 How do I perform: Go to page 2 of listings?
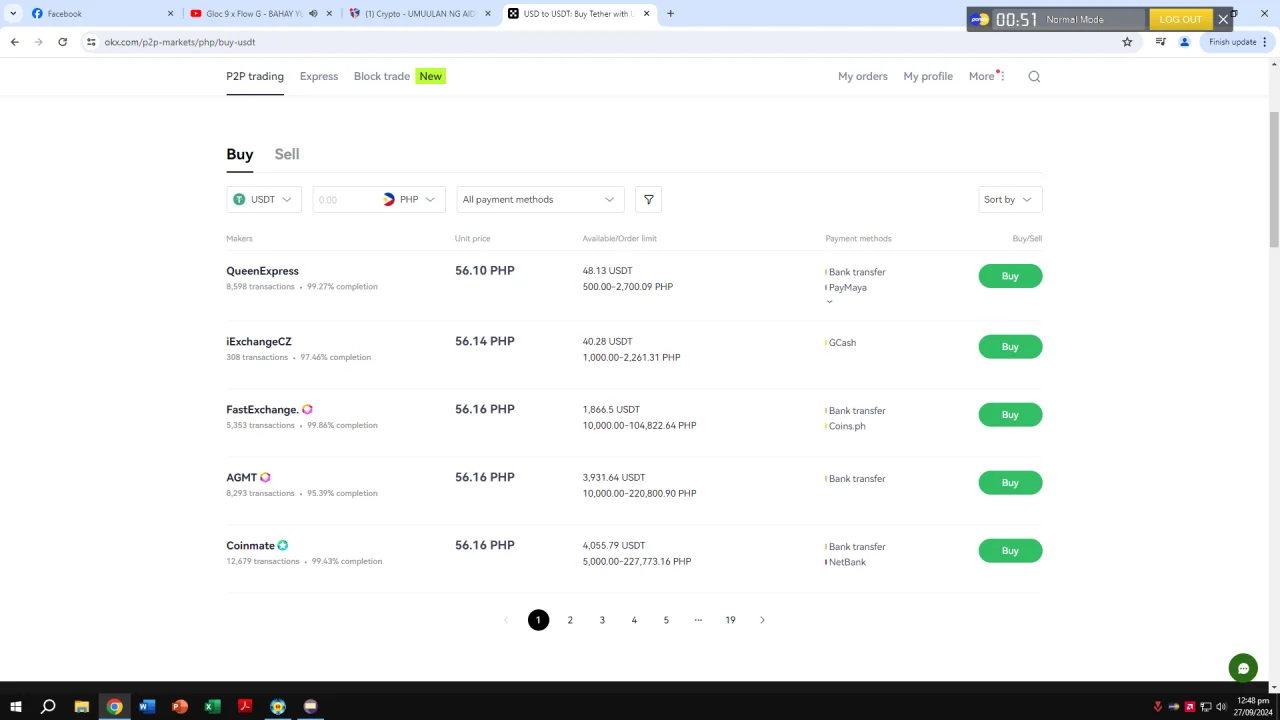tap(570, 620)
